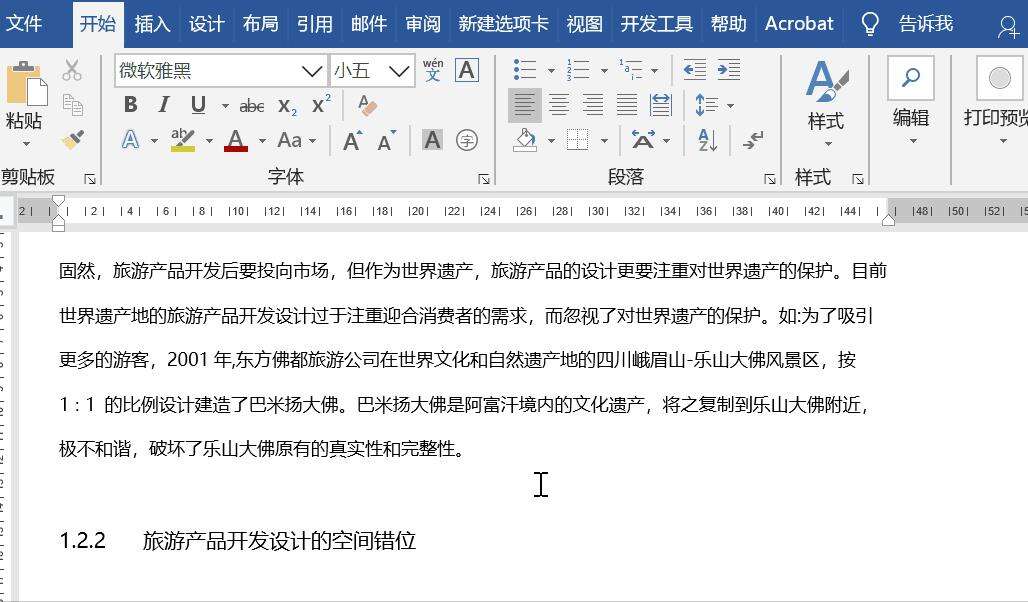The width and height of the screenshot is (1028, 602).
Task: Click the numbered list icon
Action: point(578,69)
